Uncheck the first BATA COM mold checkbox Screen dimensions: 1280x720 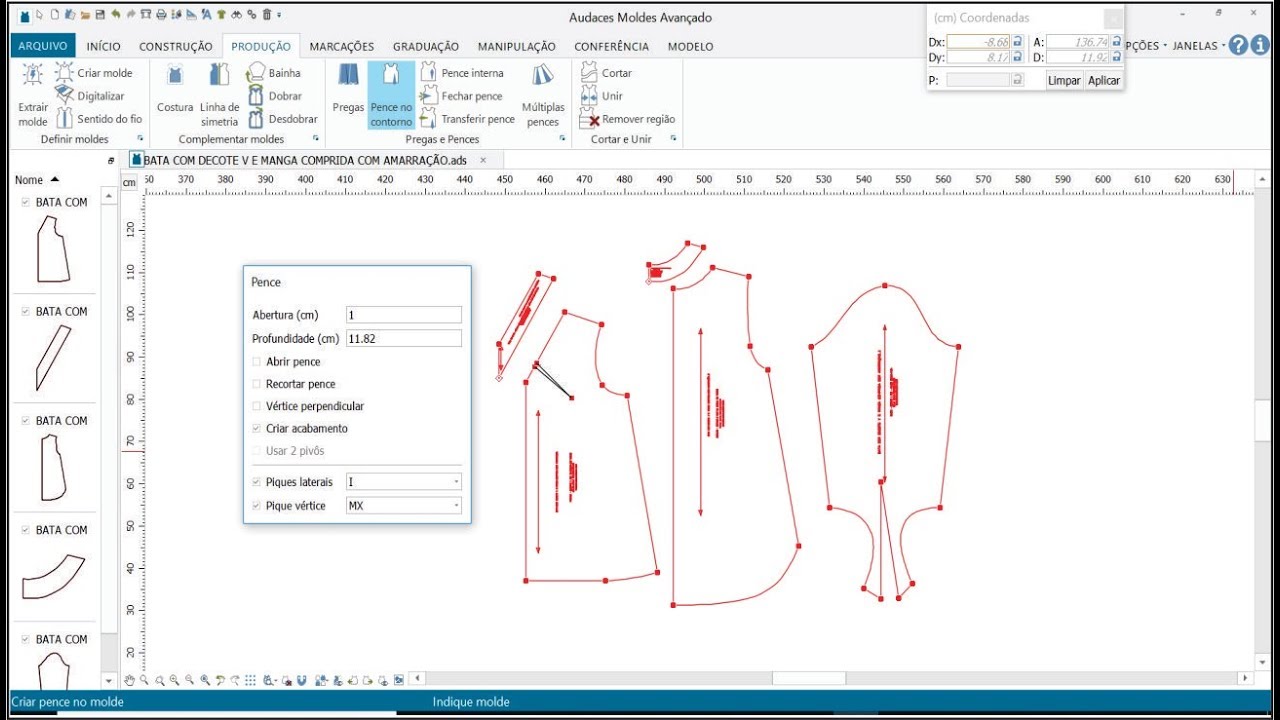click(25, 202)
